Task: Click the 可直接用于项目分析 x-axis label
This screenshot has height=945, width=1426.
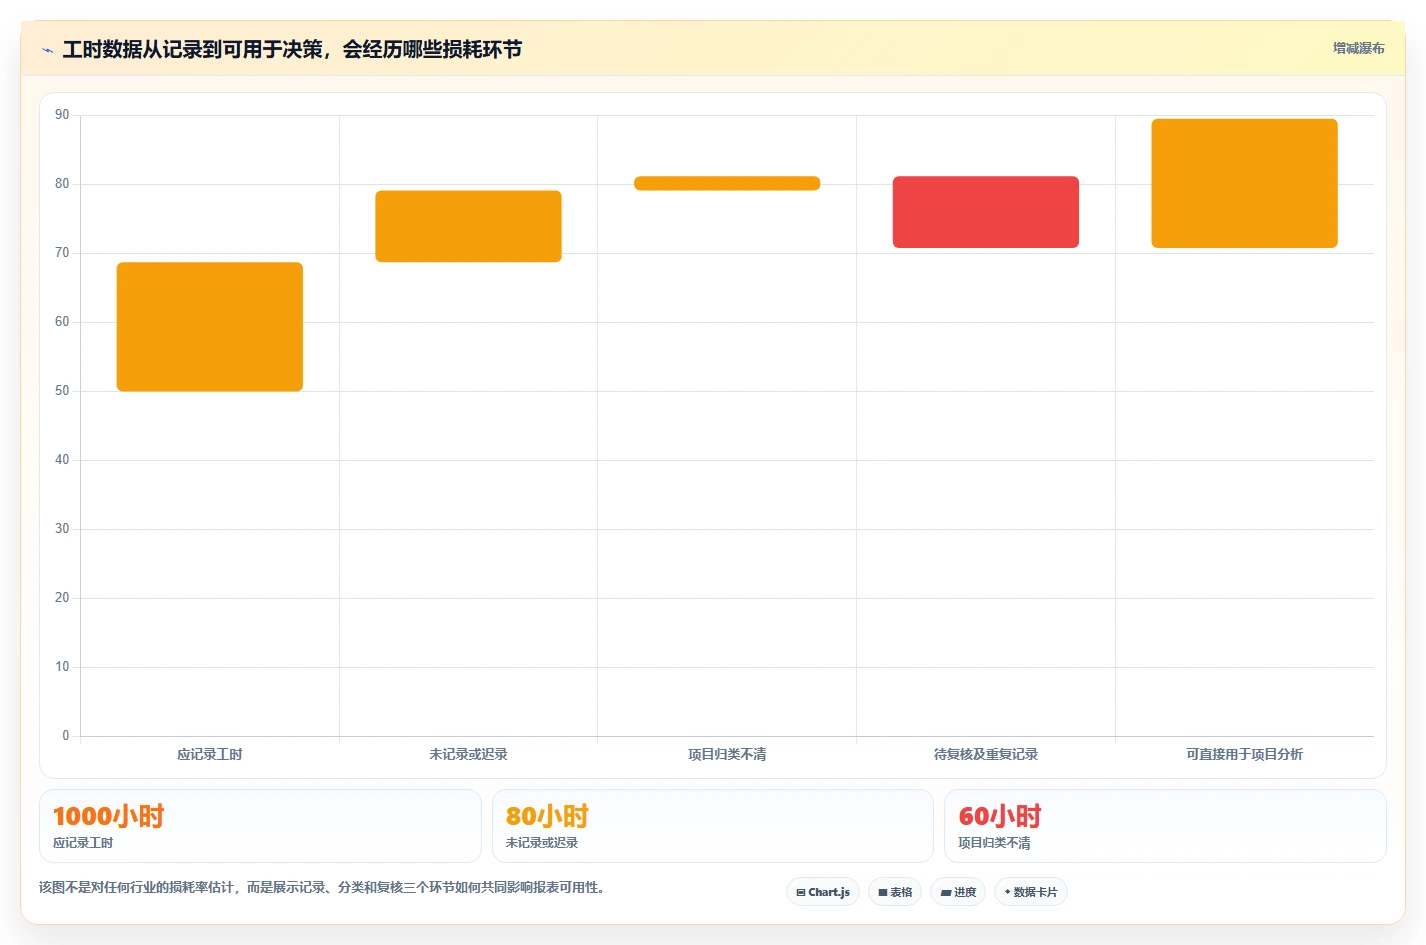Action: [x=1244, y=754]
